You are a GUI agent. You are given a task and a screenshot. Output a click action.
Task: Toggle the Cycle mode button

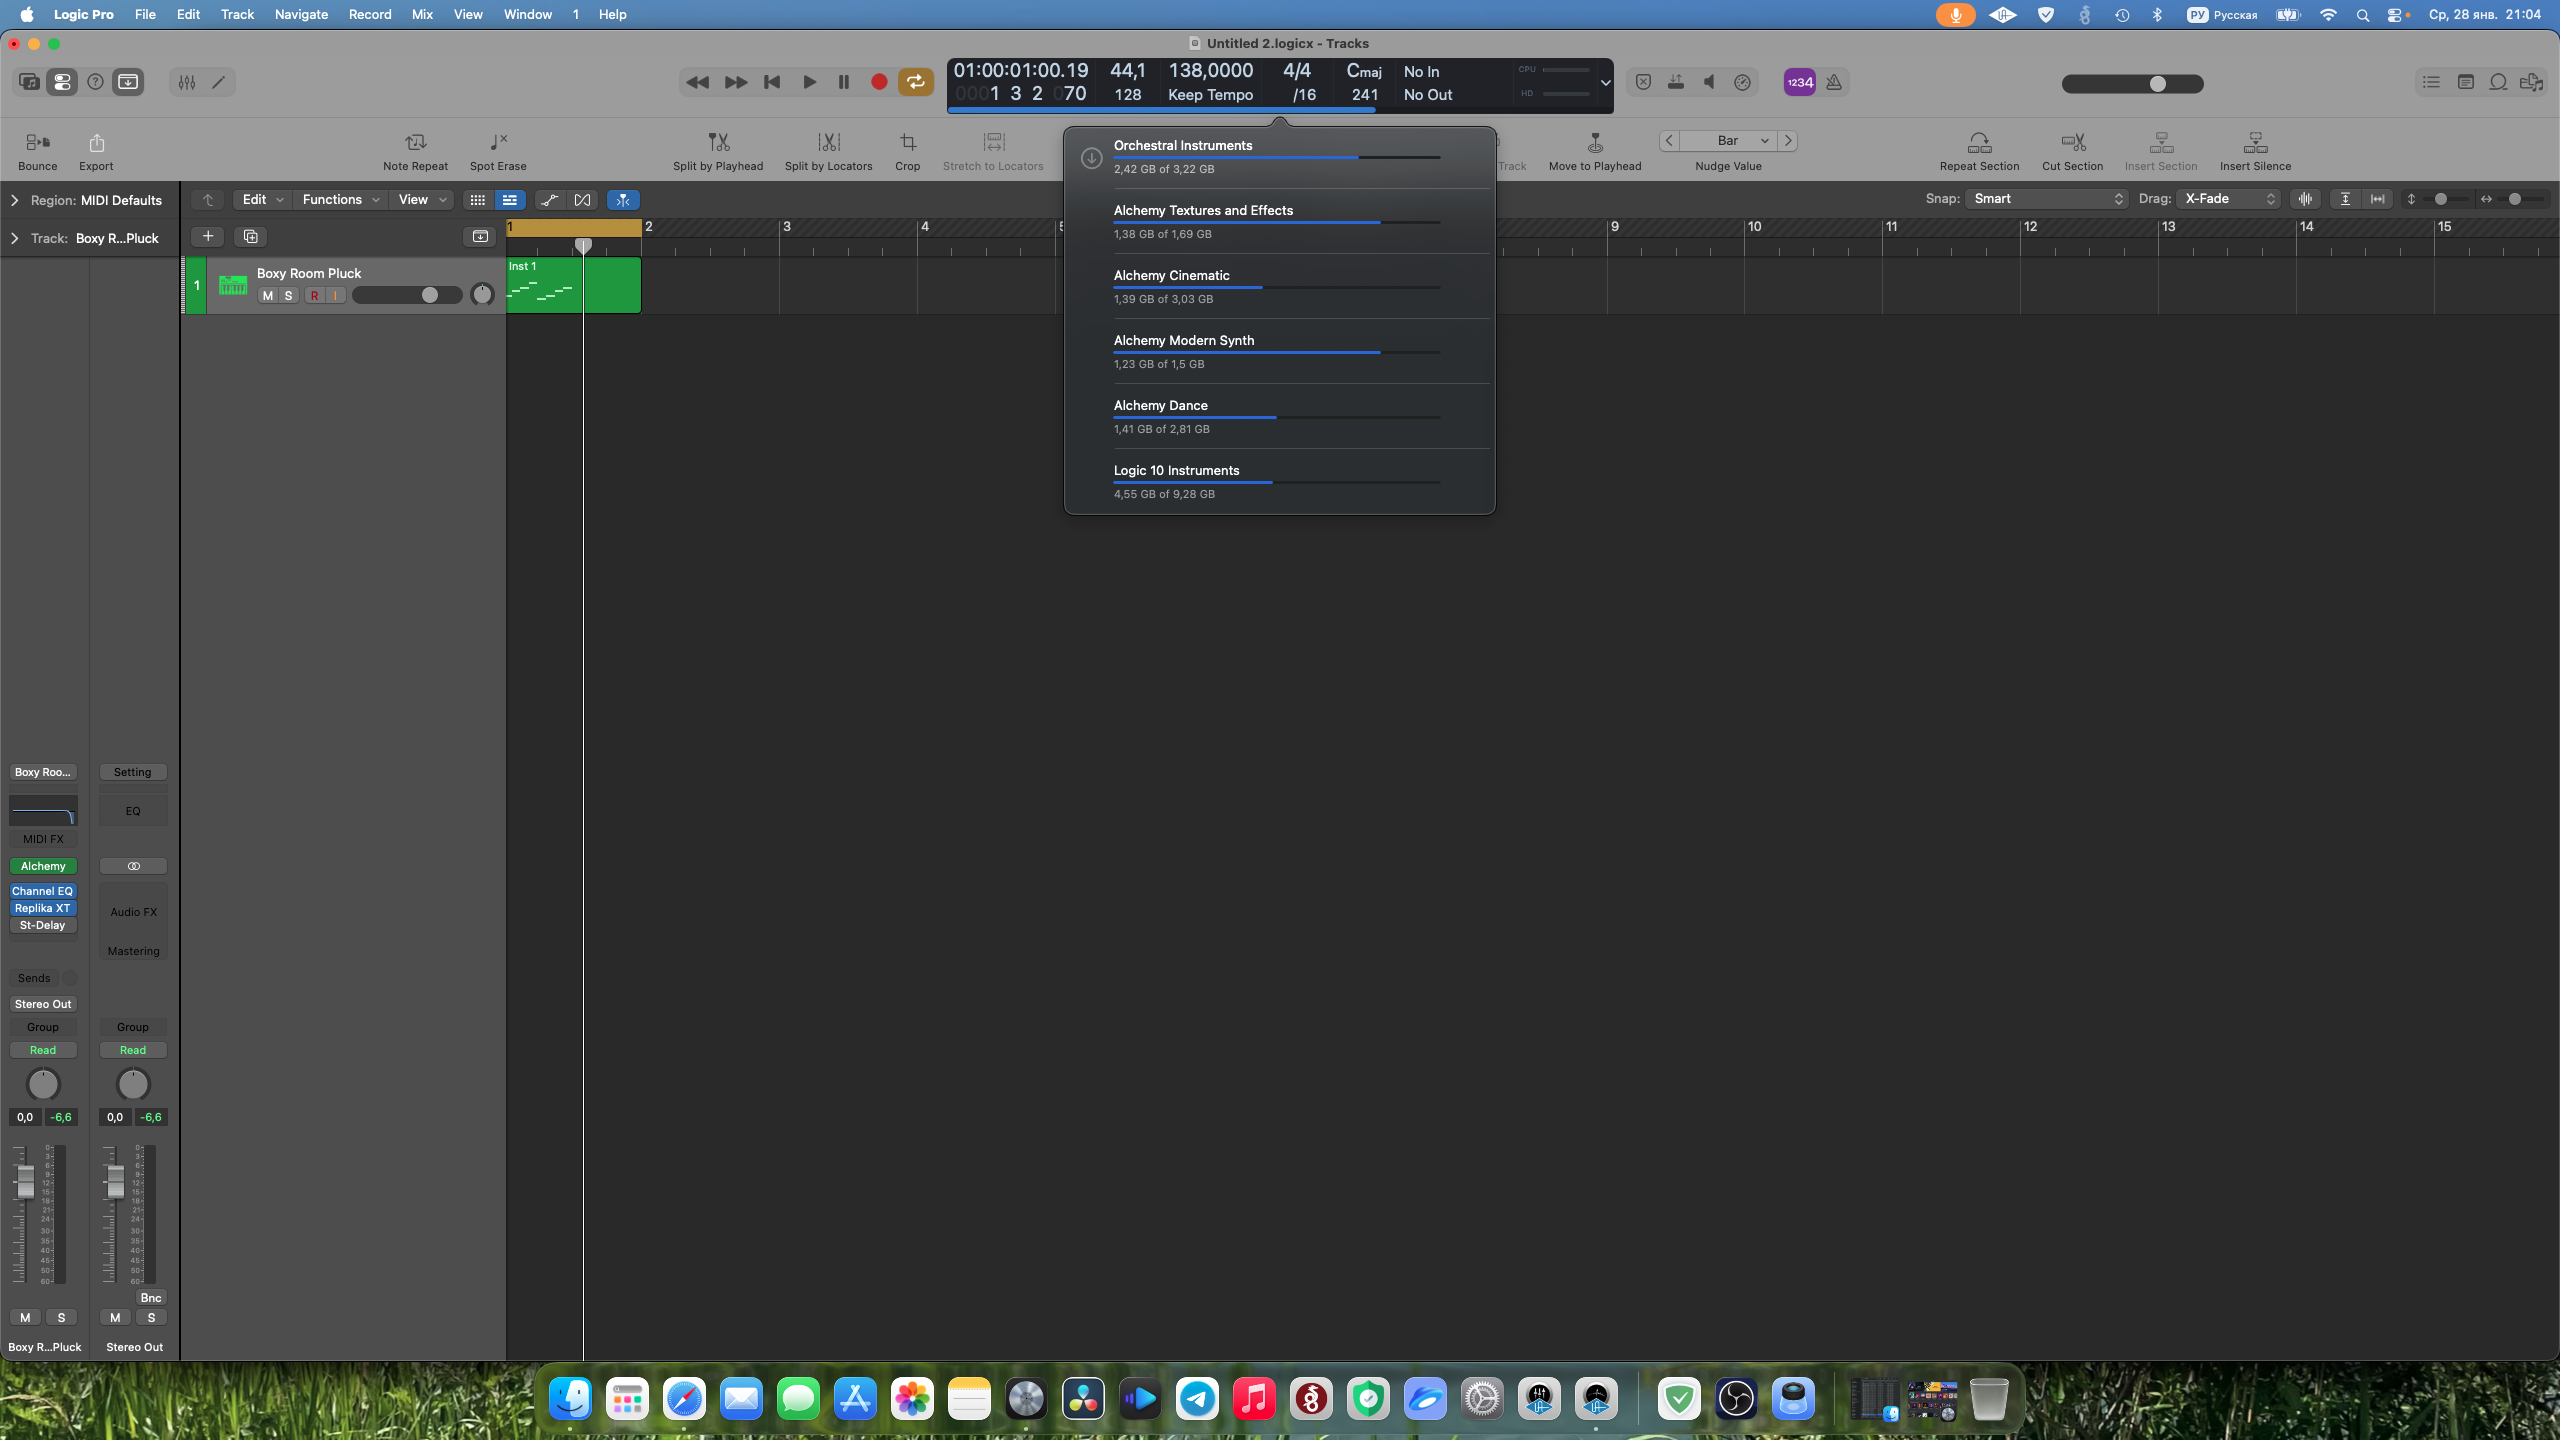pyautogui.click(x=915, y=82)
